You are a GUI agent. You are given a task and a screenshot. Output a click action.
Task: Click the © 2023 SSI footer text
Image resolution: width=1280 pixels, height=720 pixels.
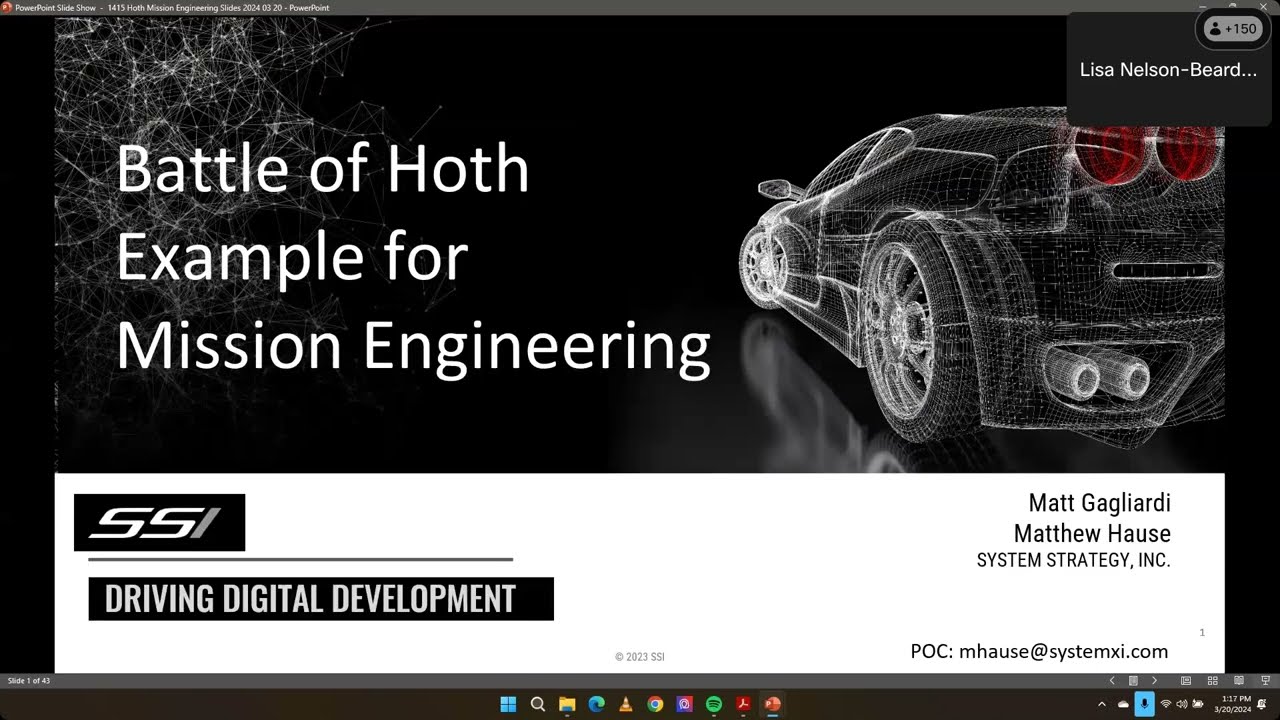[x=640, y=657]
